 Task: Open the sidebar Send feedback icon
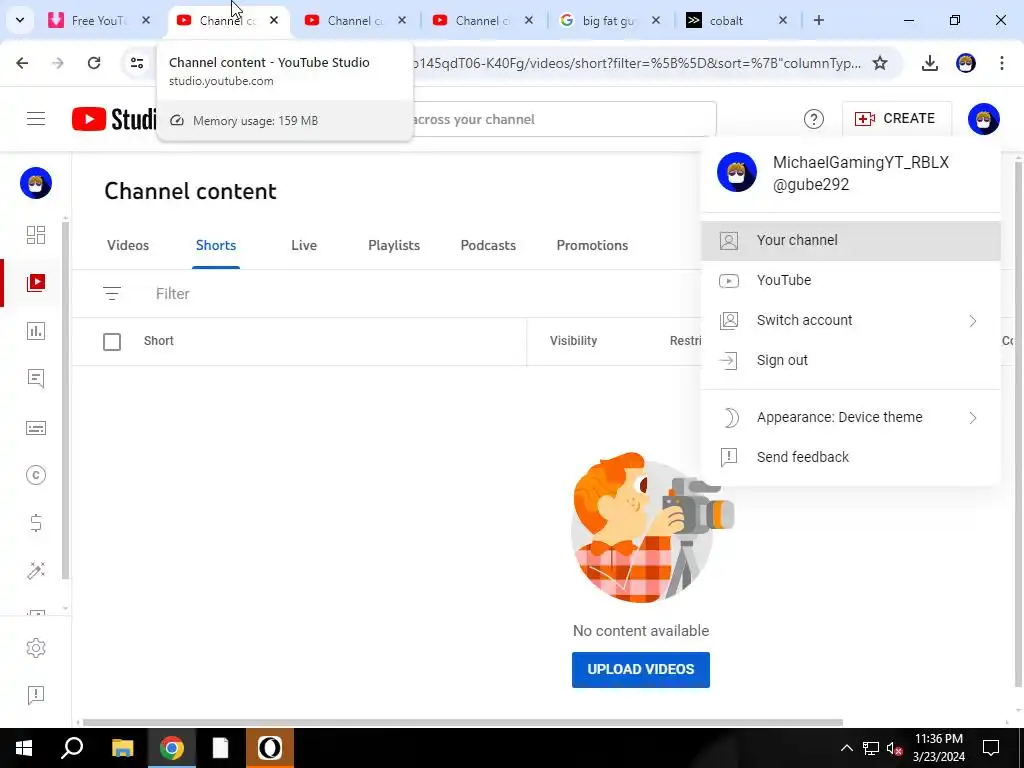coord(36,695)
